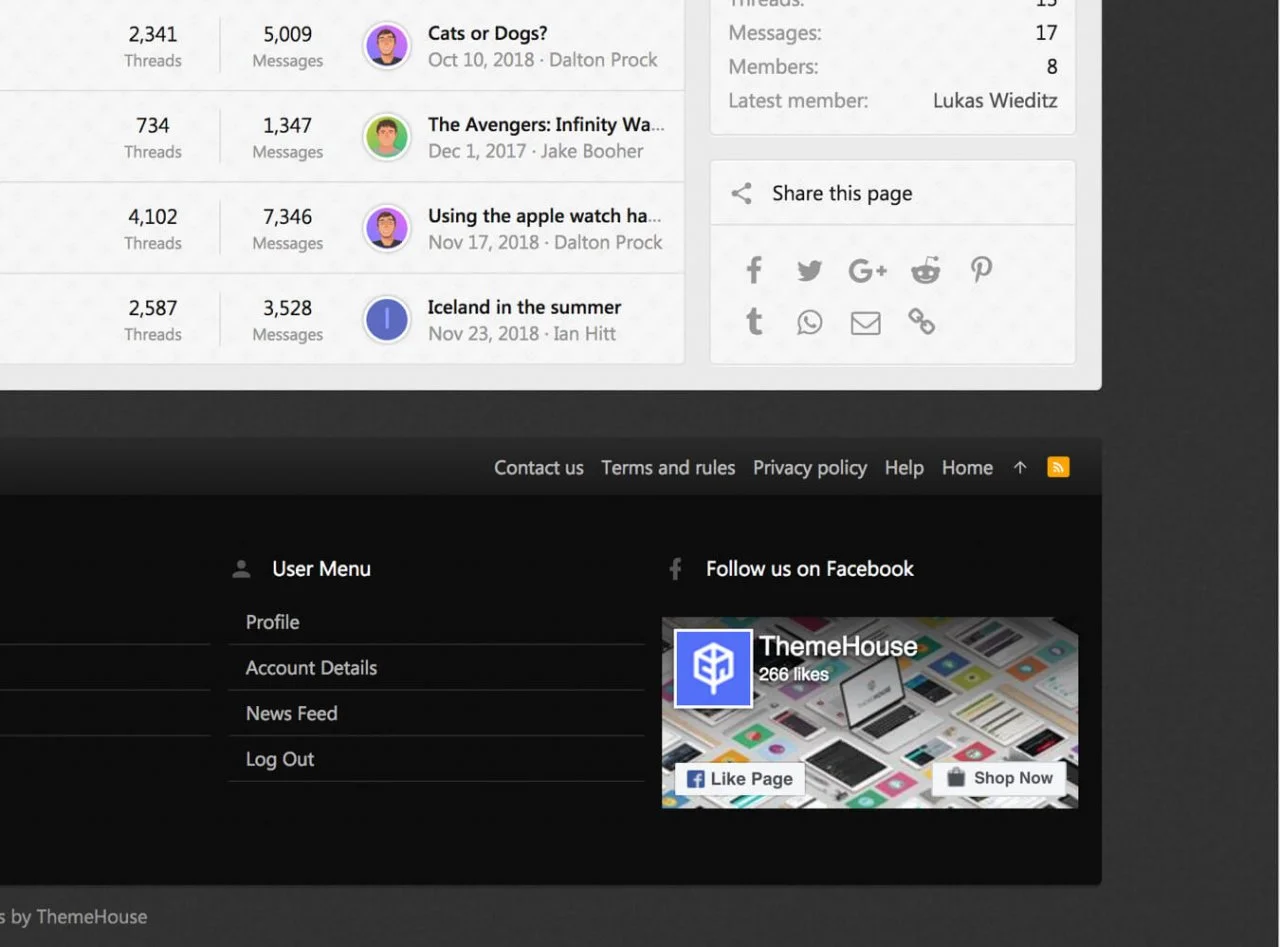This screenshot has width=1280, height=947.
Task: Share this page on Reddit
Action: [925, 270]
